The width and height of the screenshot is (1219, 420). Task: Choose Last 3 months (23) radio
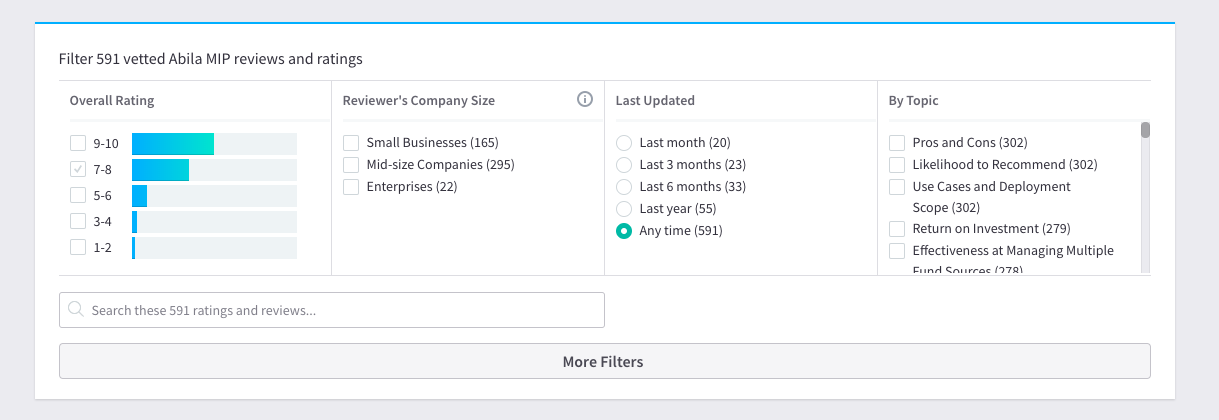coord(624,164)
